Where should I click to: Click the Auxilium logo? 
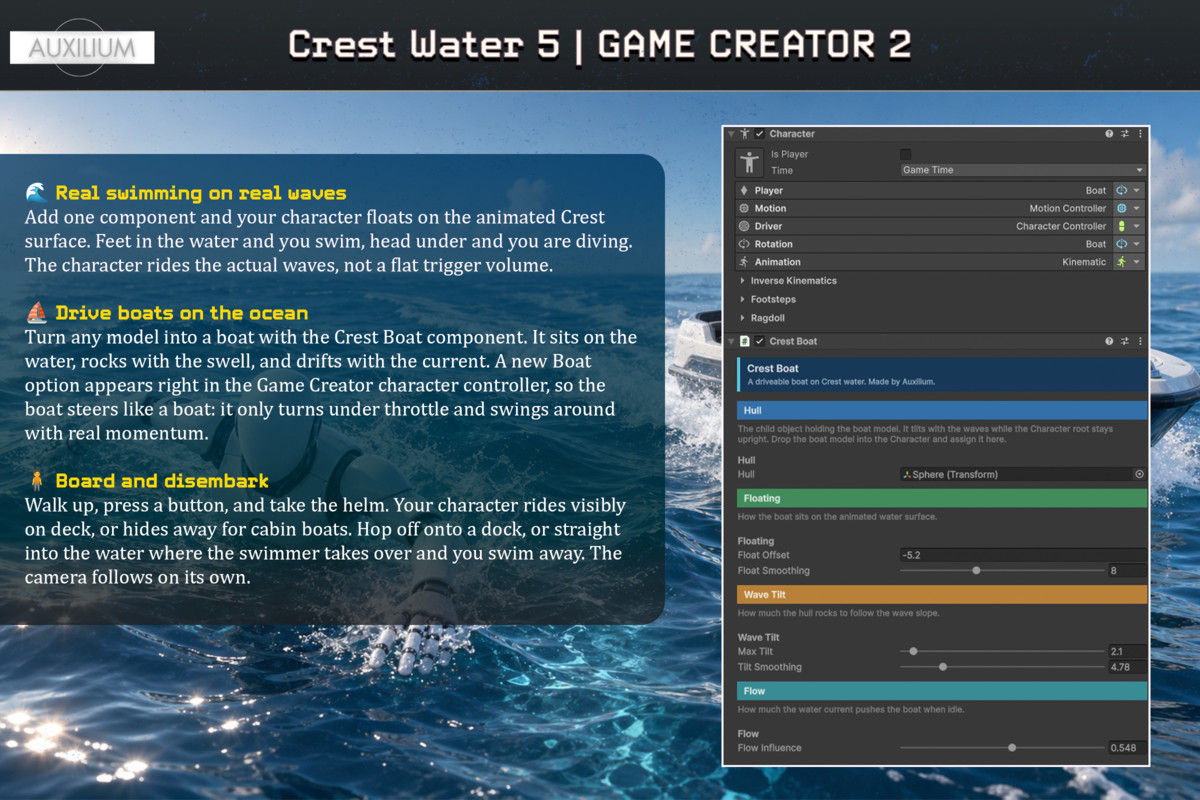click(82, 47)
